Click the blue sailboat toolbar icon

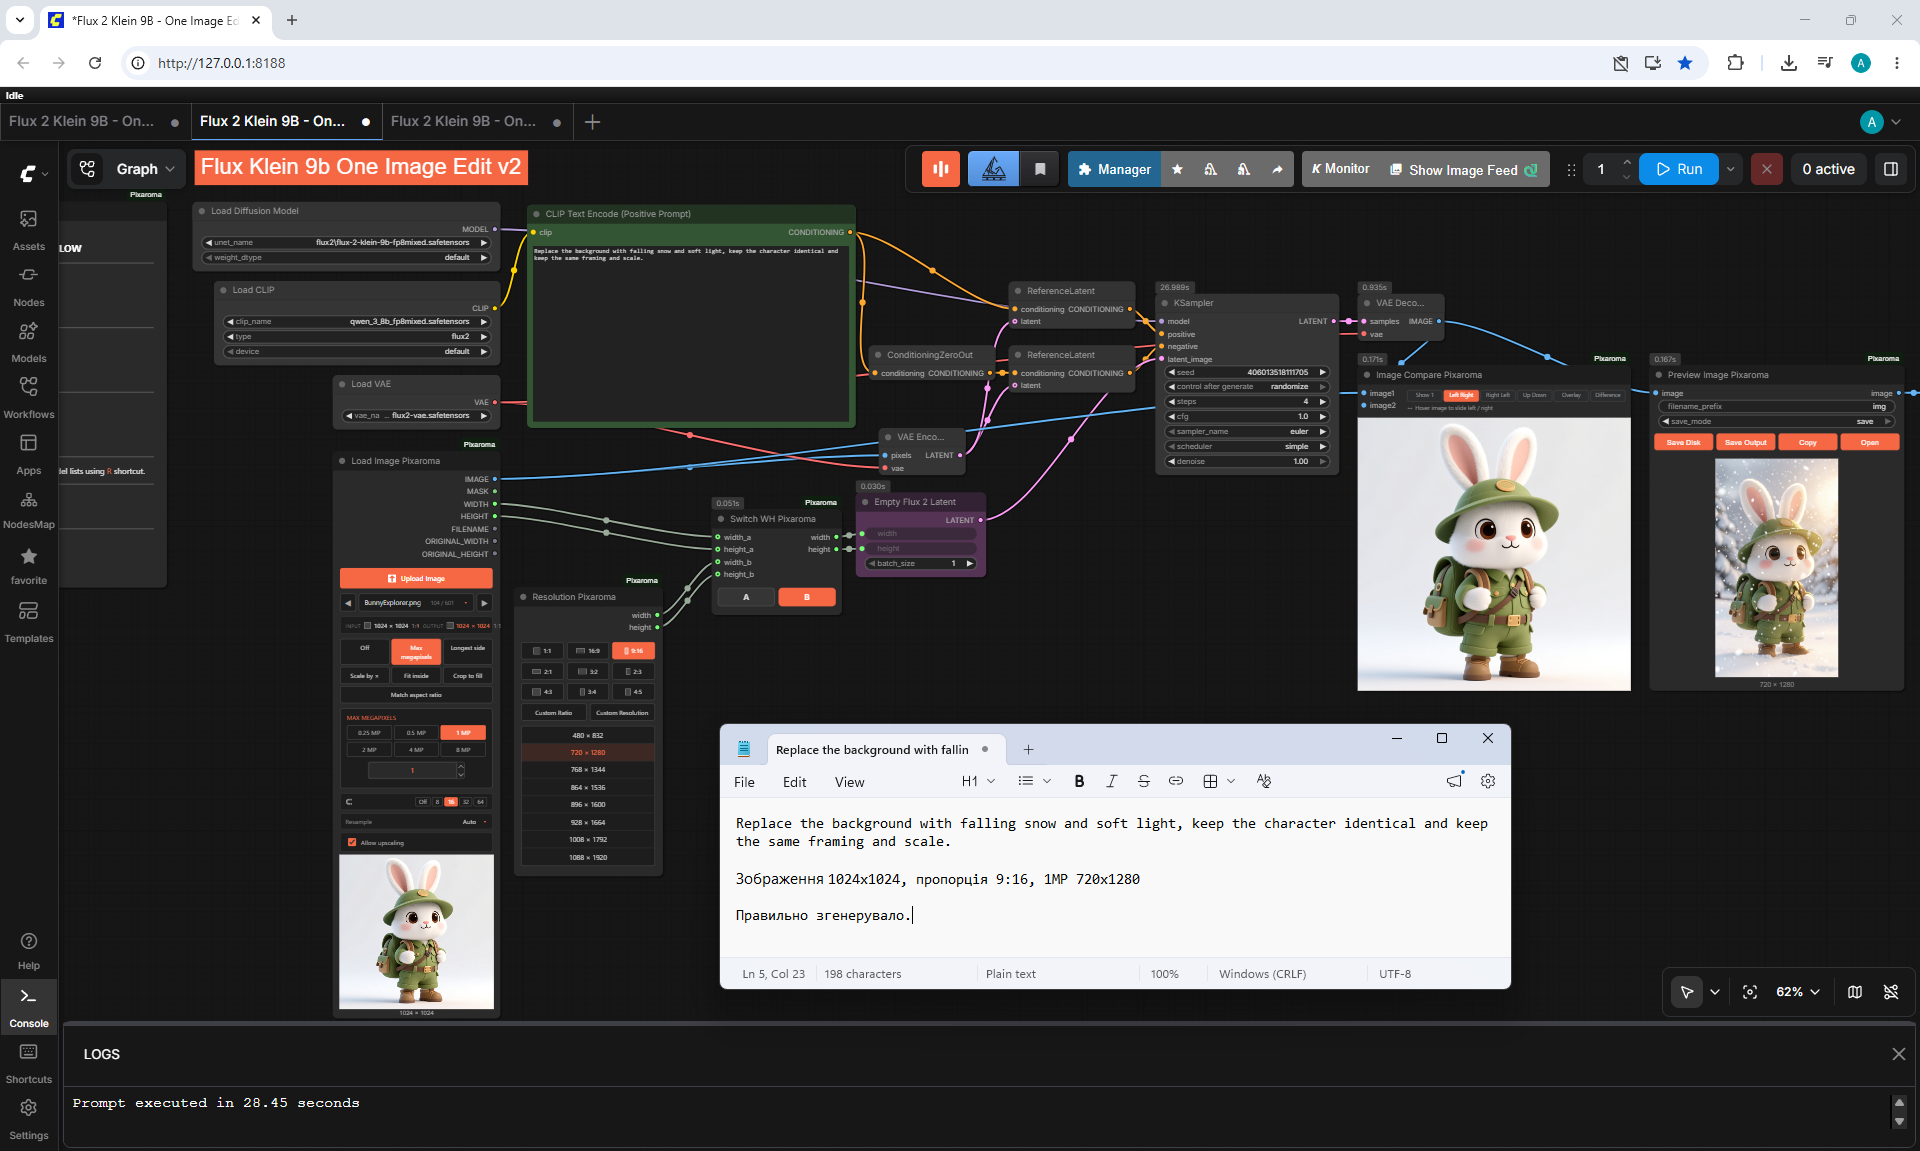[x=993, y=169]
